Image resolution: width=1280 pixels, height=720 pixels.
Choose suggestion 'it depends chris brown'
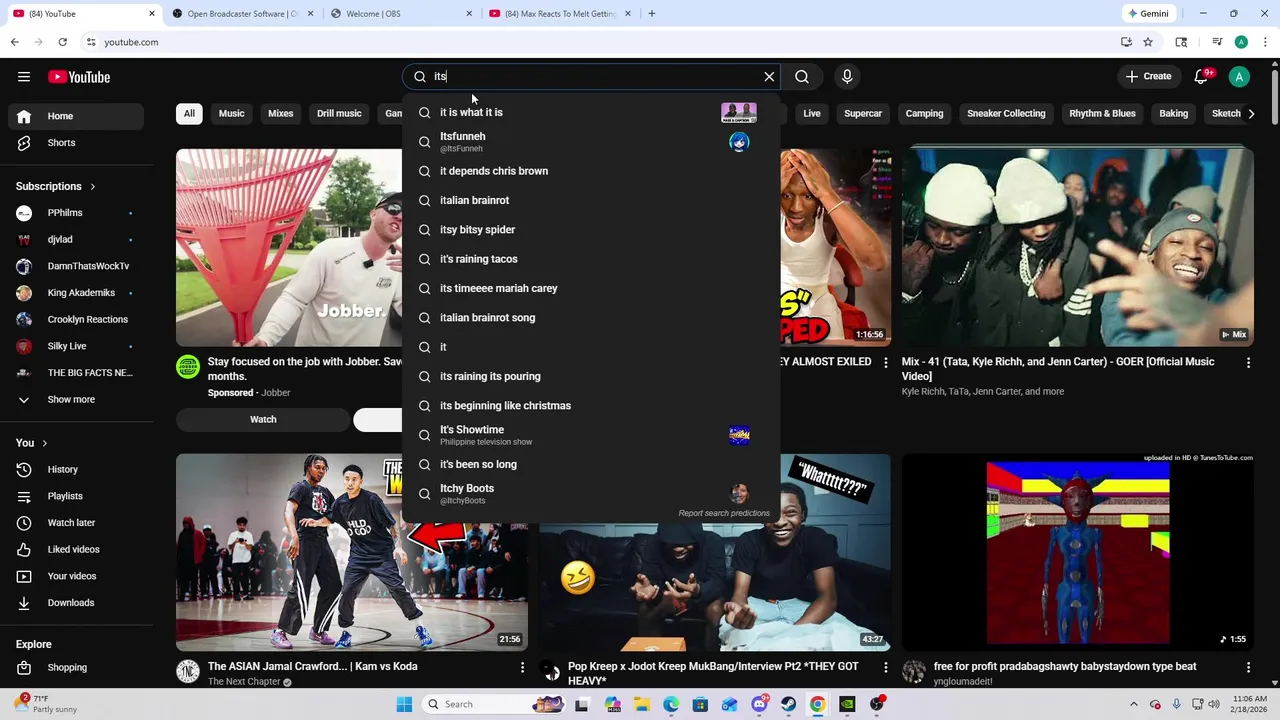click(x=590, y=171)
